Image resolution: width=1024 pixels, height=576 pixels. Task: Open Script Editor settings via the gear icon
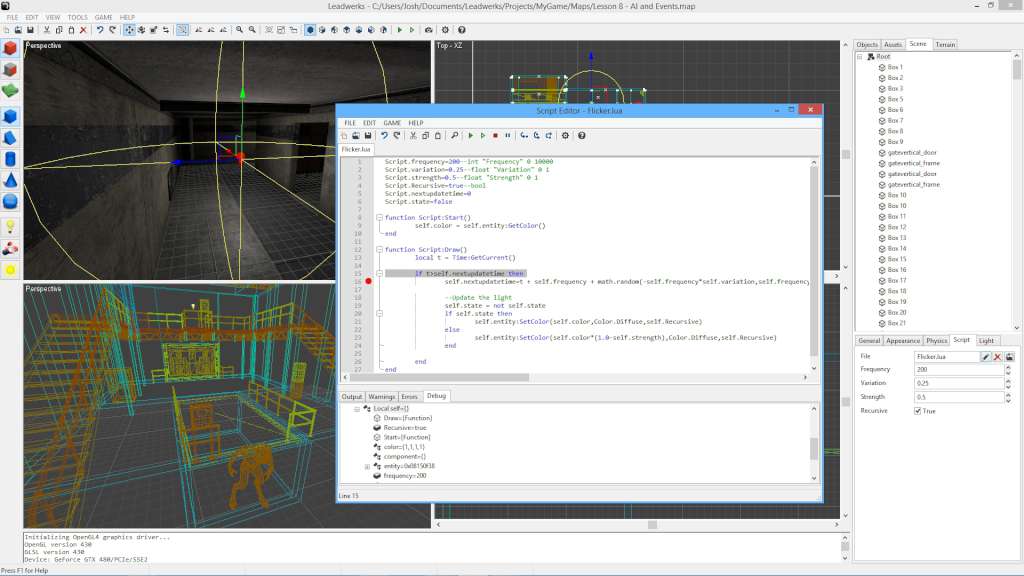point(565,135)
